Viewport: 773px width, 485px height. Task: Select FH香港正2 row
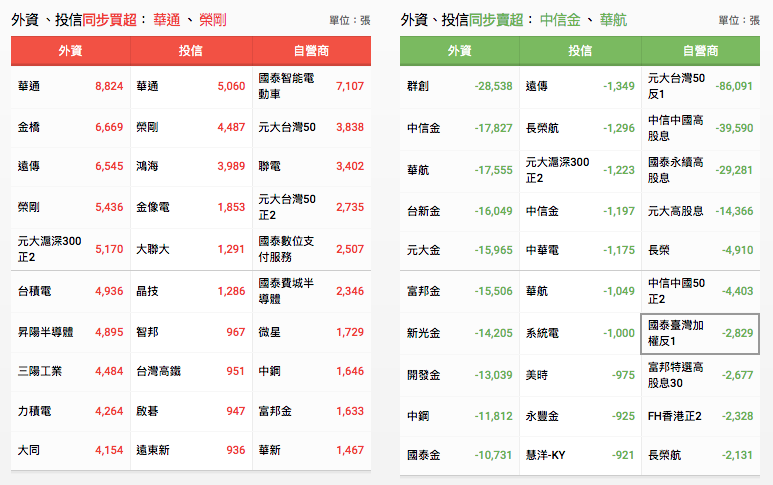tap(701, 416)
